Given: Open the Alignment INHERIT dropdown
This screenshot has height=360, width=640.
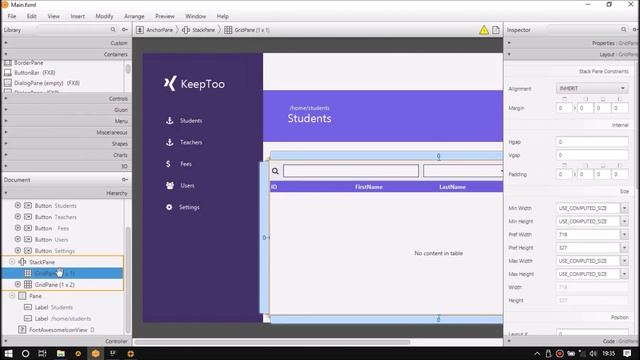Looking at the screenshot, I should point(592,88).
